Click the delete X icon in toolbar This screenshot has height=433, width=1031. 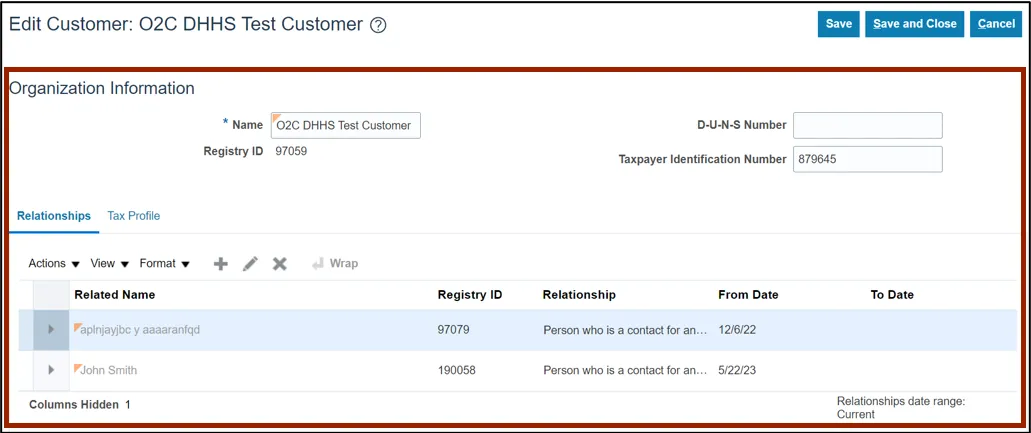coord(280,264)
